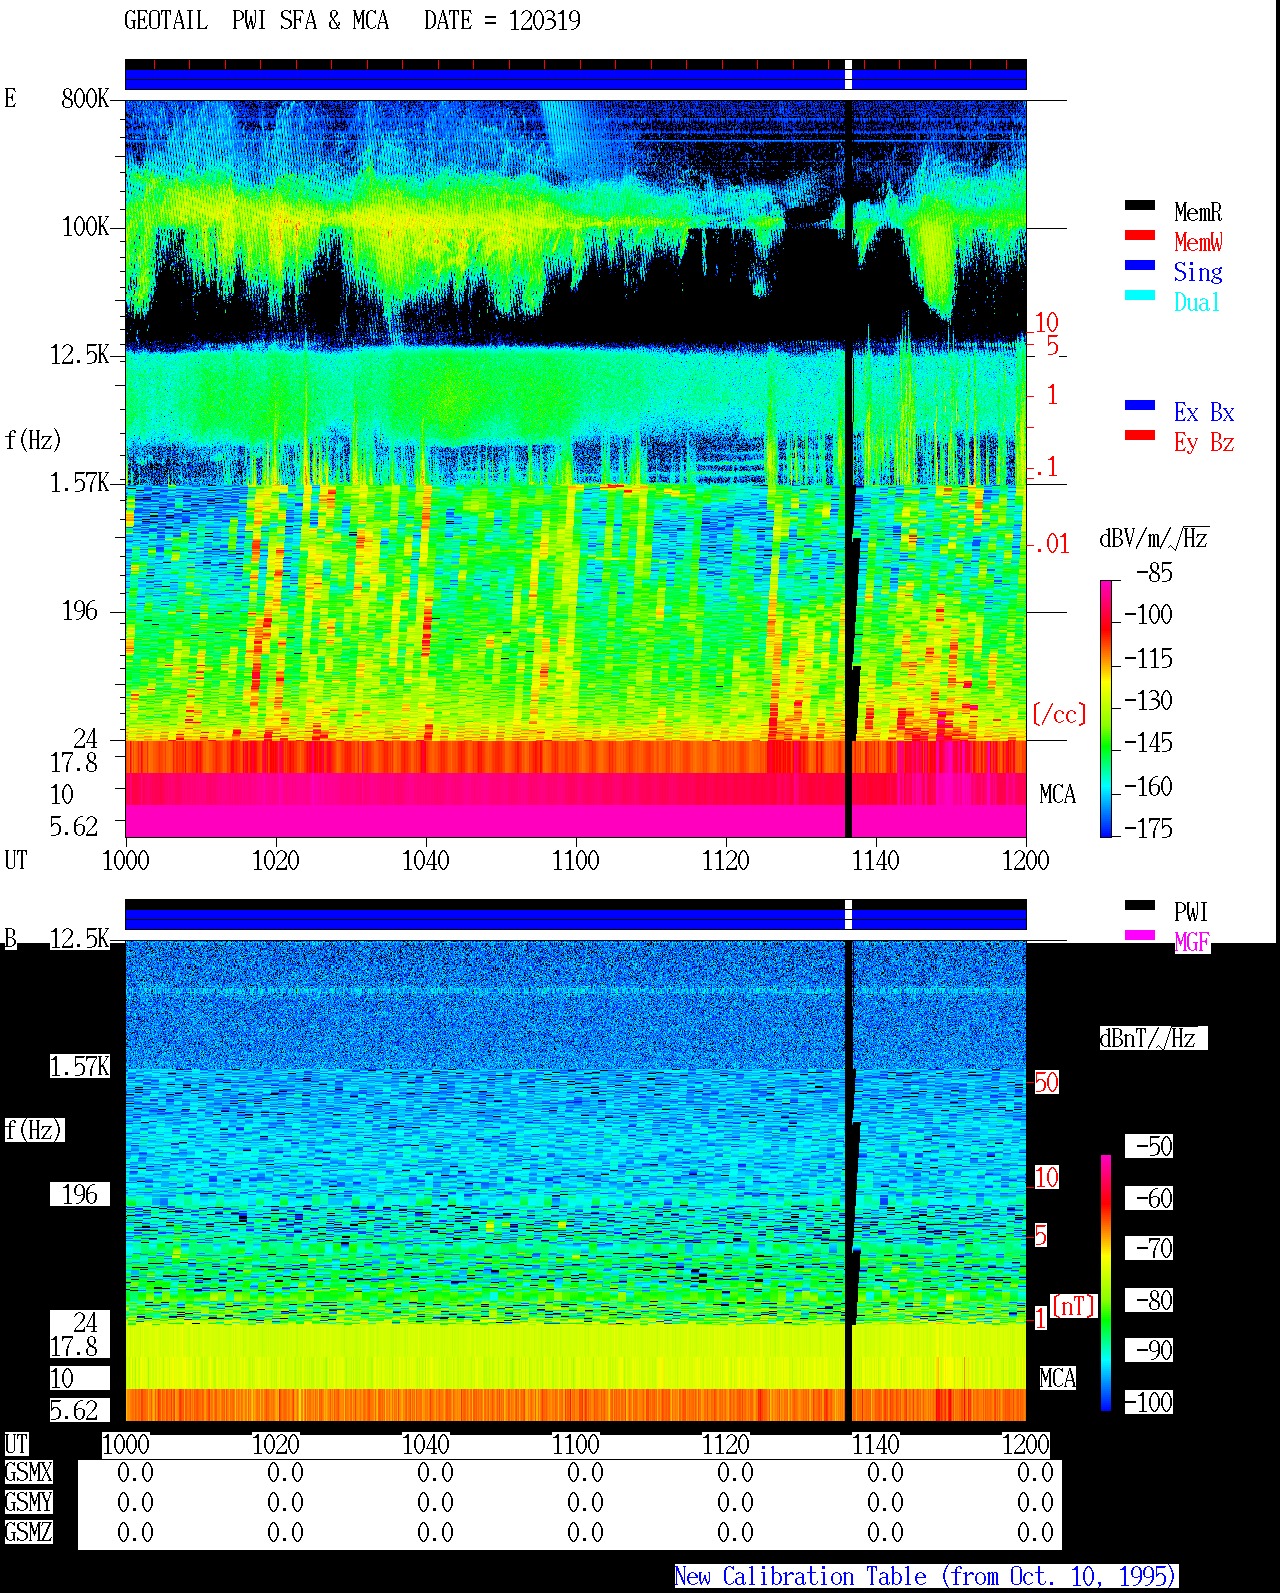Image resolution: width=1280 pixels, height=1593 pixels.
Task: Click the 1020 entry in bottom UT row
Action: (276, 1444)
